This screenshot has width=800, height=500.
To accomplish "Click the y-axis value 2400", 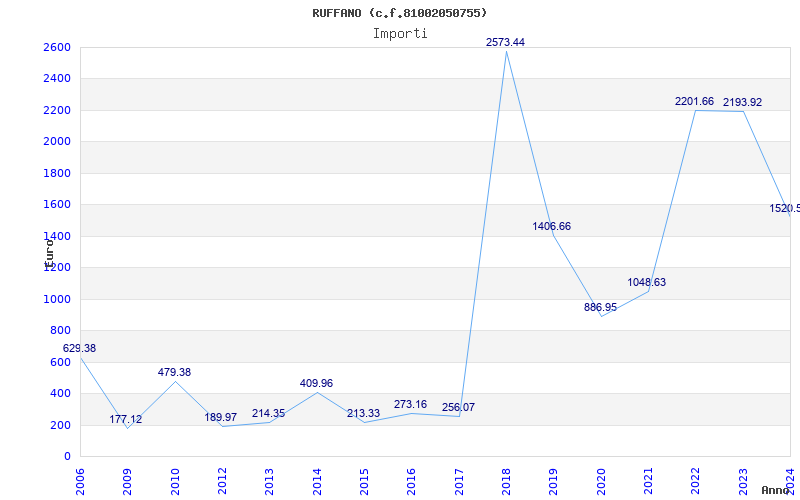I will 57,79.
